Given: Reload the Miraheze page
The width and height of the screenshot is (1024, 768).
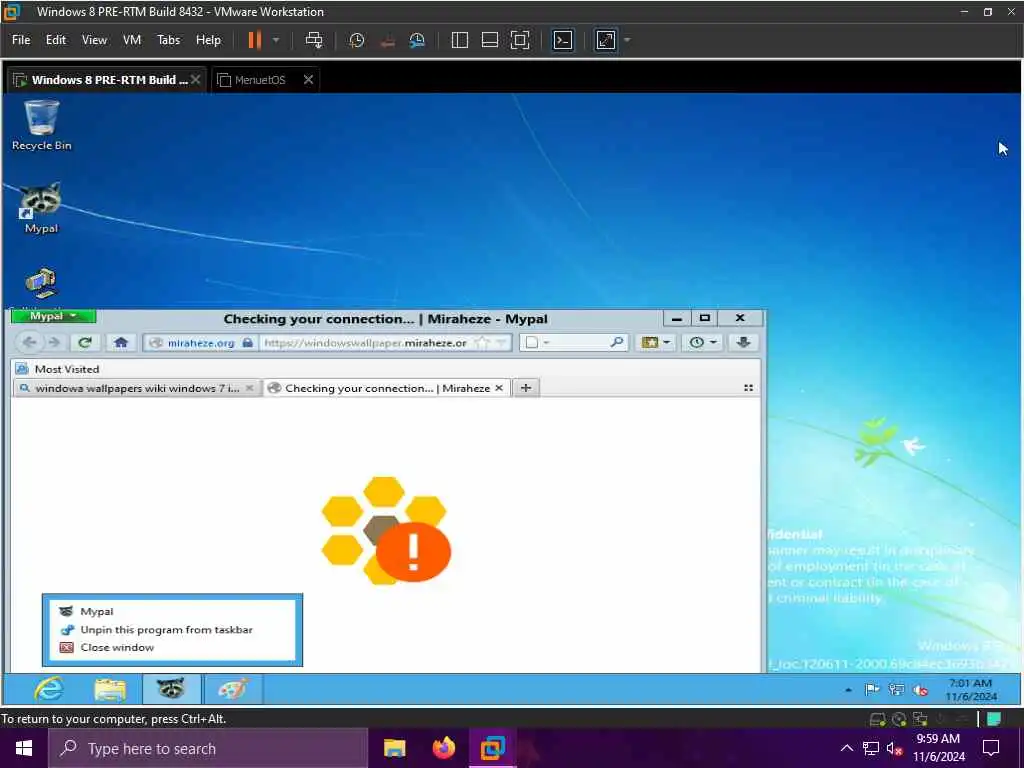Looking at the screenshot, I should [85, 342].
